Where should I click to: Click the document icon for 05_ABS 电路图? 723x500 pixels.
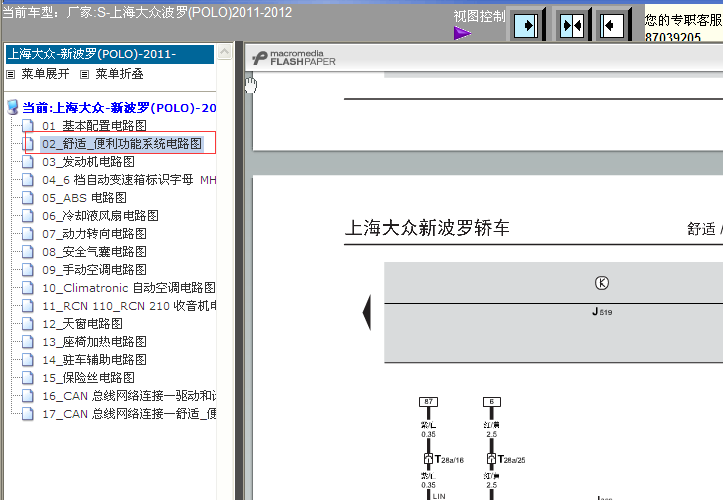click(28, 197)
